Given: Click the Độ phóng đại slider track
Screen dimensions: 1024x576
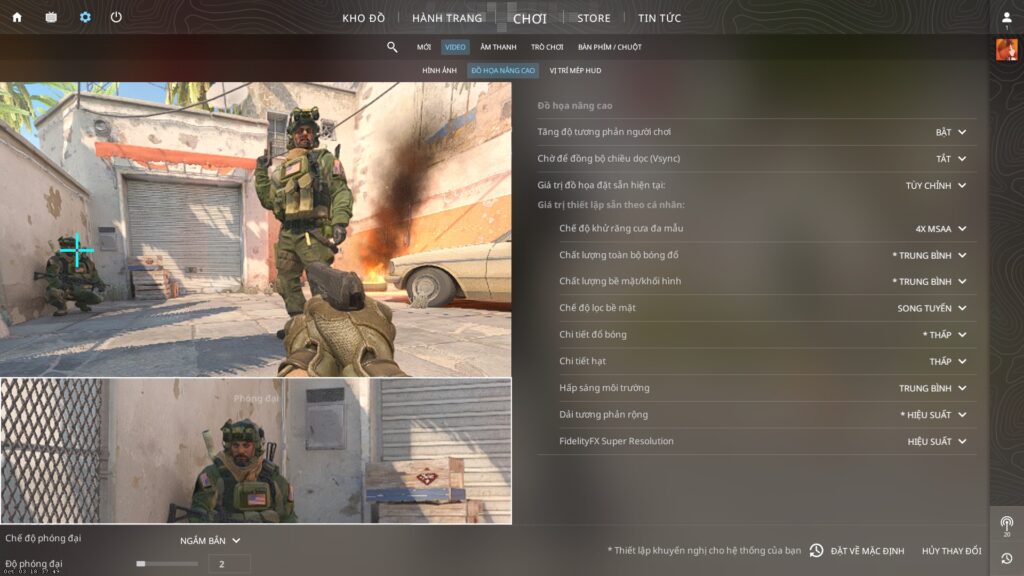Looking at the screenshot, I should [168, 564].
